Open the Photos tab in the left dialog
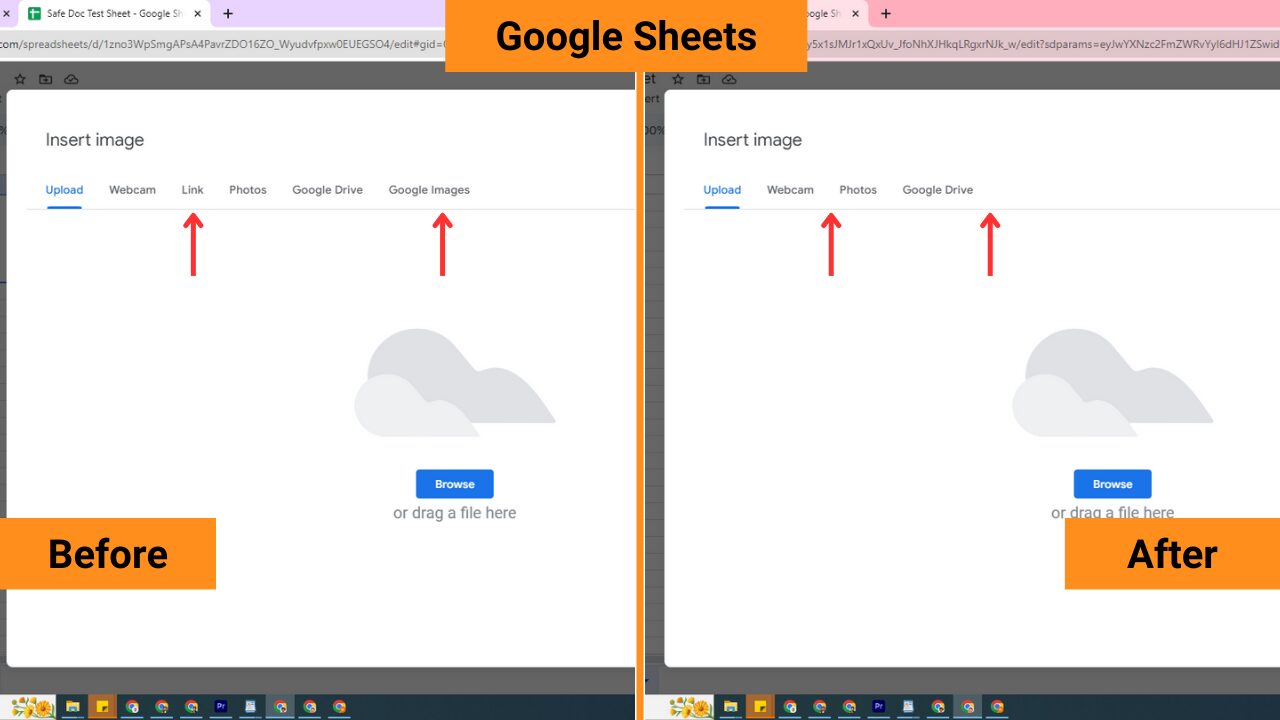This screenshot has height=720, width=1280. coord(247,189)
